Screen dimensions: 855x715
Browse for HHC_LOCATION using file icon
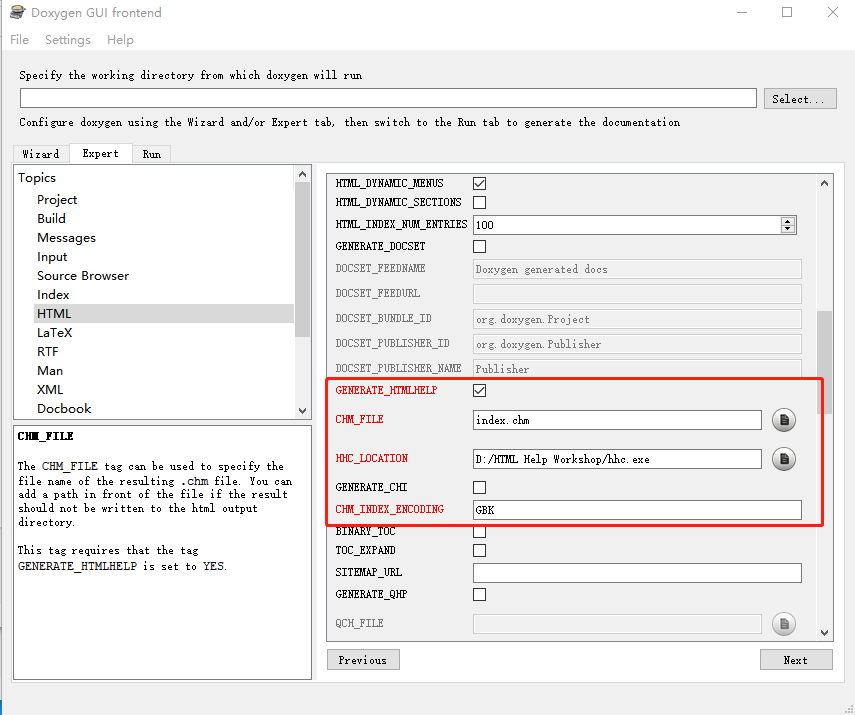pos(784,459)
